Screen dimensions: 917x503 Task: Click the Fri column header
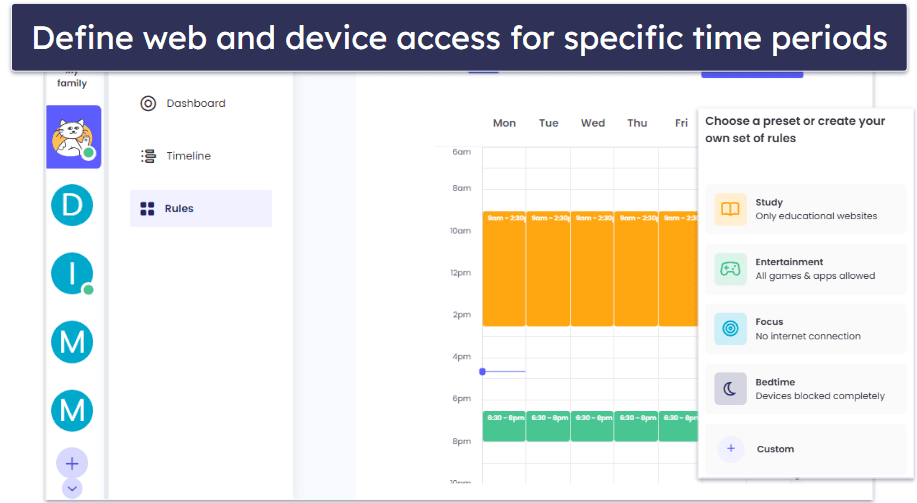pos(681,123)
